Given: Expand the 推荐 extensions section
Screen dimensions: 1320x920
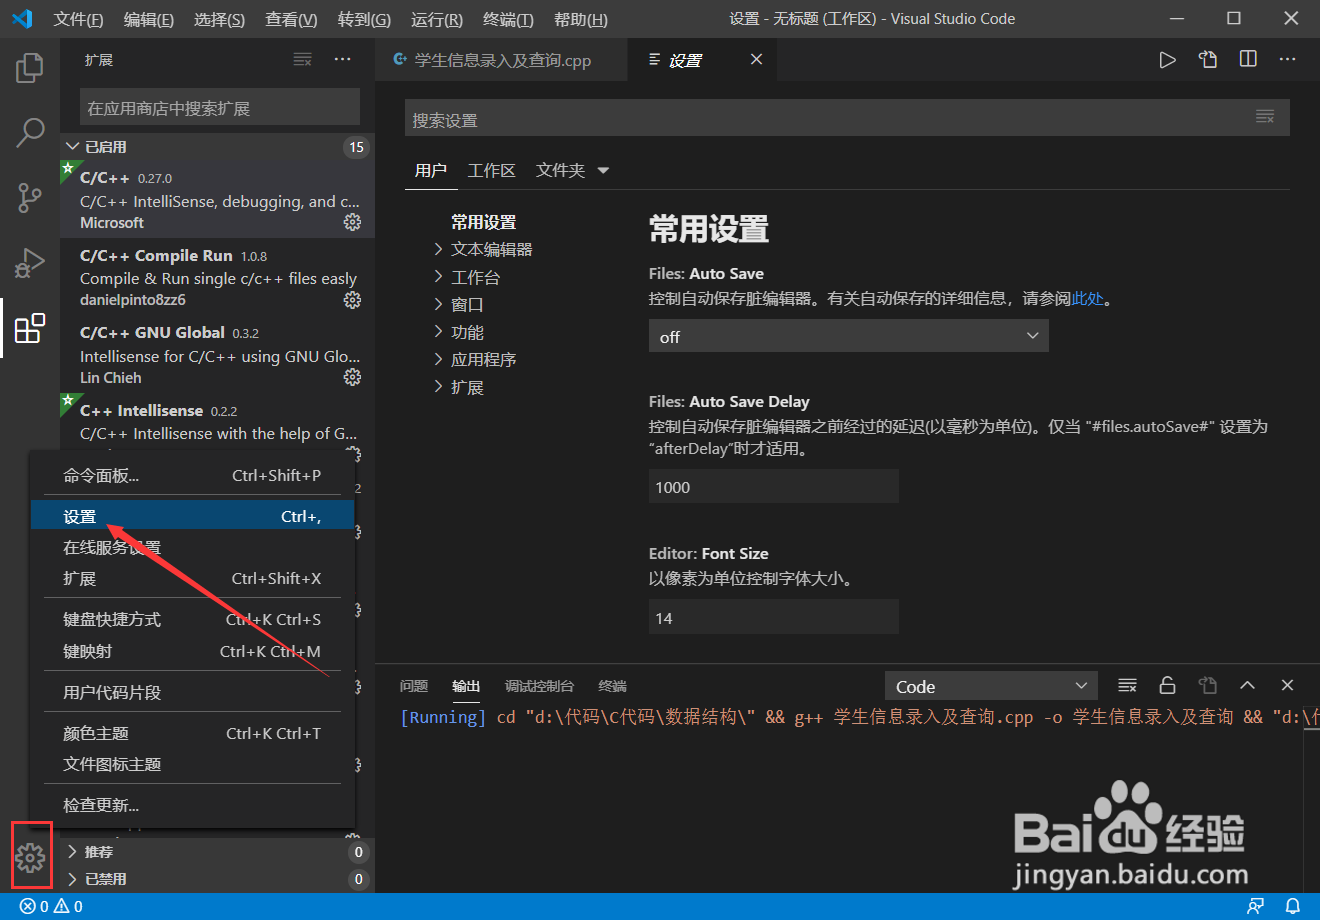Looking at the screenshot, I should pyautogui.click(x=217, y=852).
